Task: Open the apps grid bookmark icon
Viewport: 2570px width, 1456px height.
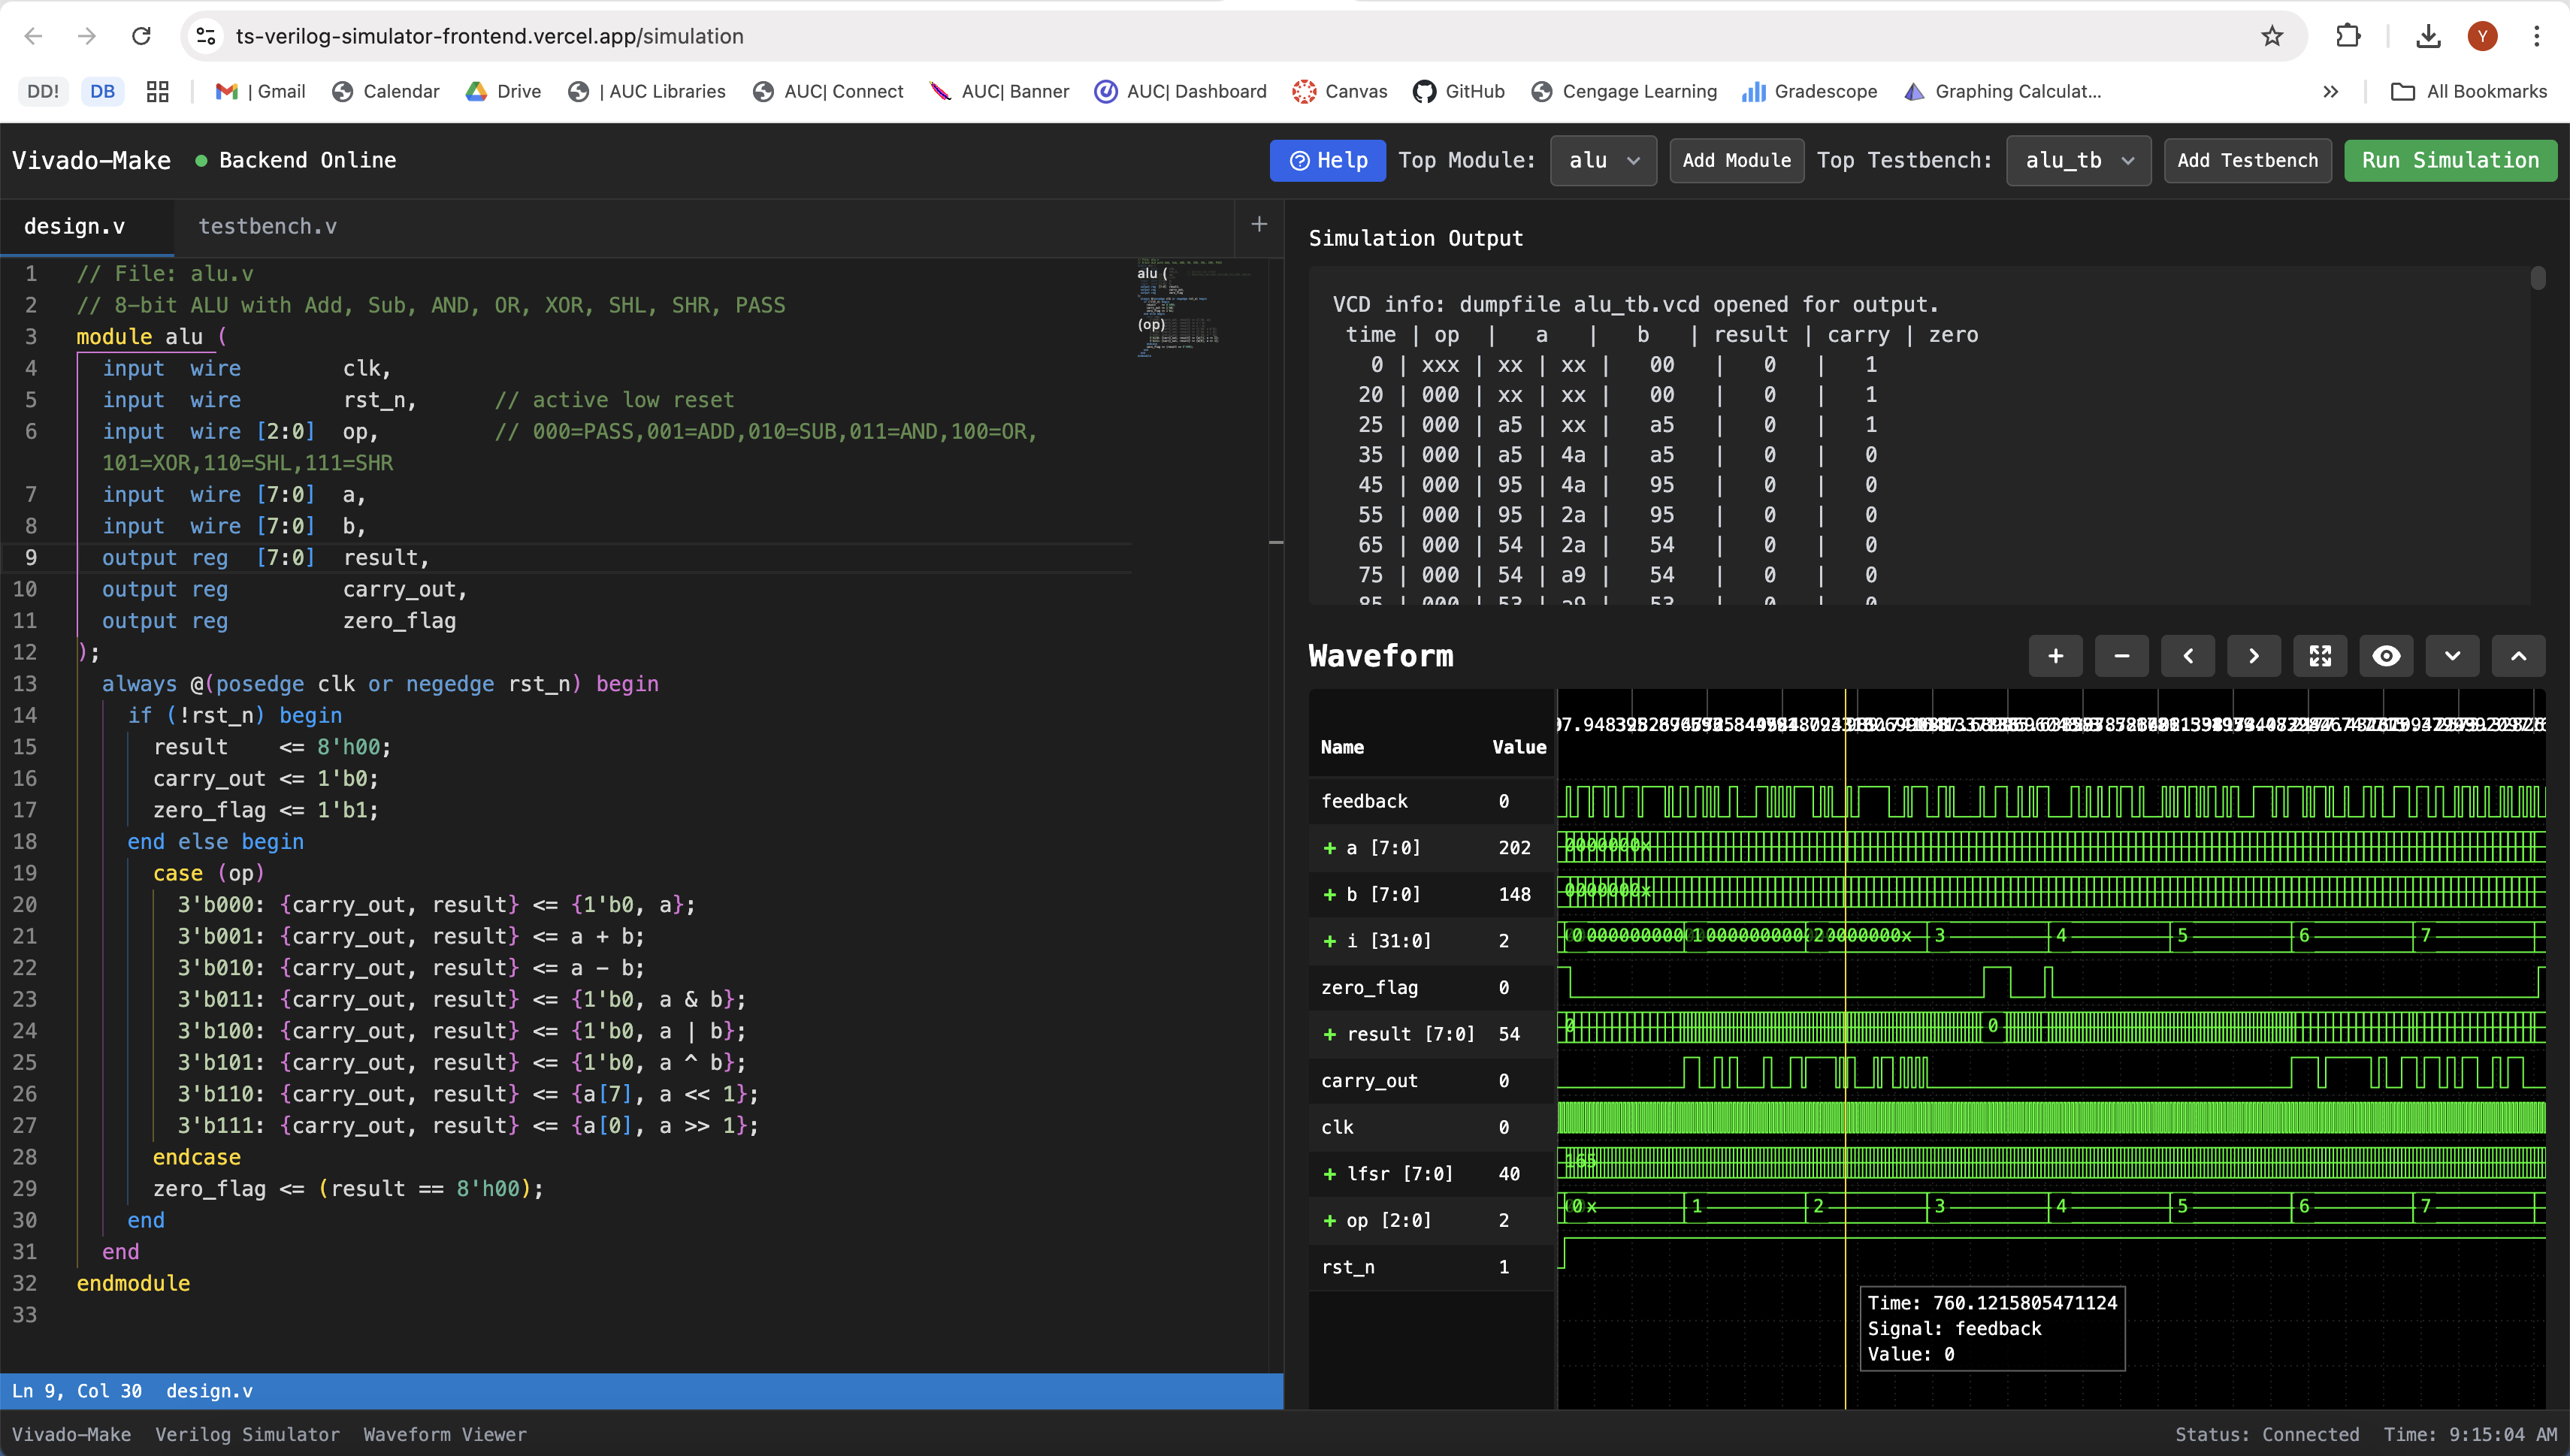Action: (x=157, y=91)
